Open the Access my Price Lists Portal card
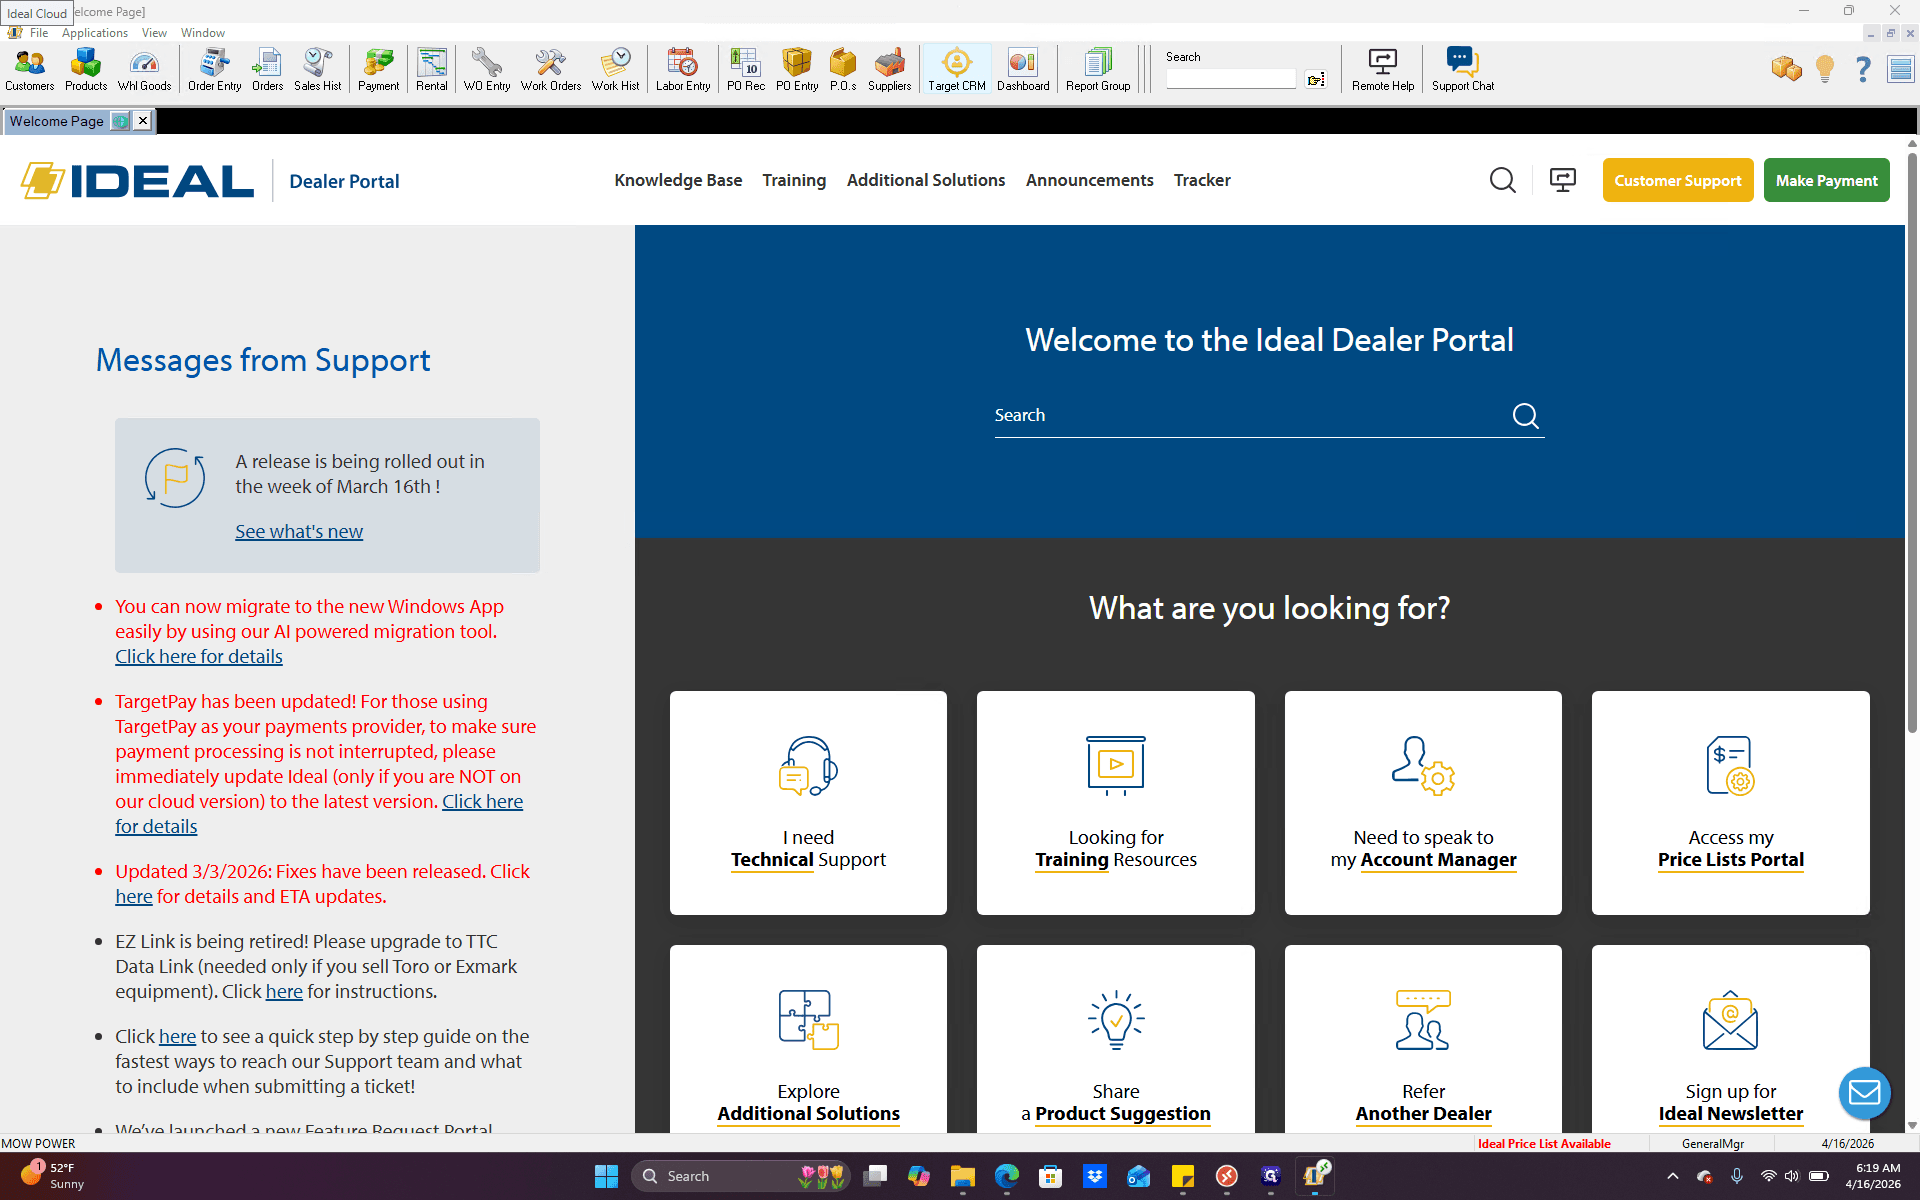 (x=1730, y=802)
